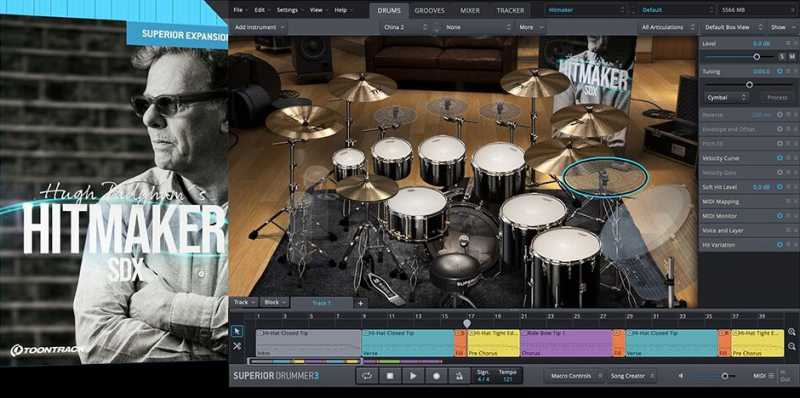
Task: Open the Block menu dropdown
Action: [x=276, y=303]
